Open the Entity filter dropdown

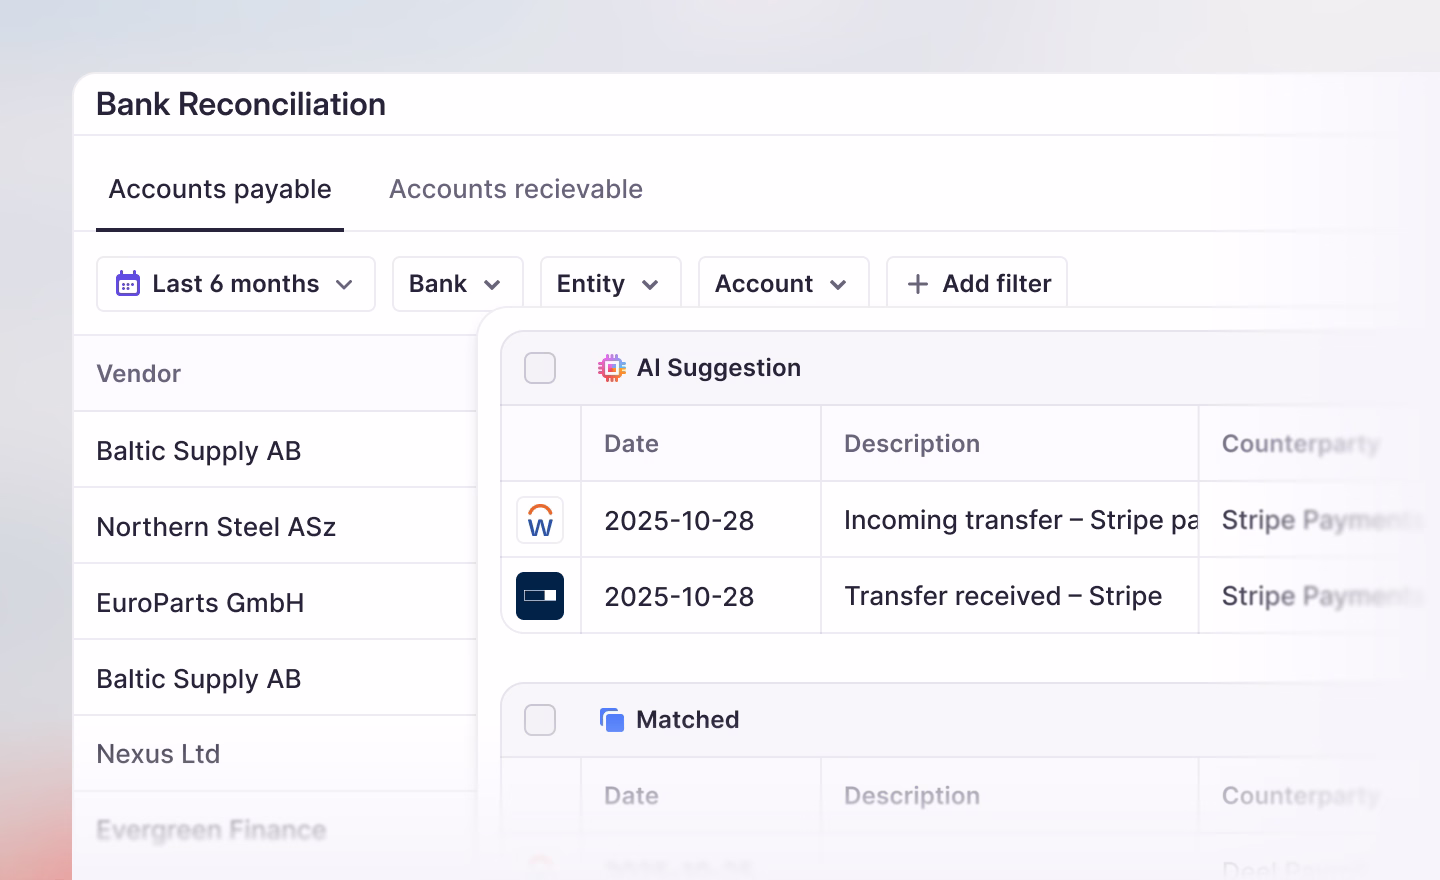point(611,284)
